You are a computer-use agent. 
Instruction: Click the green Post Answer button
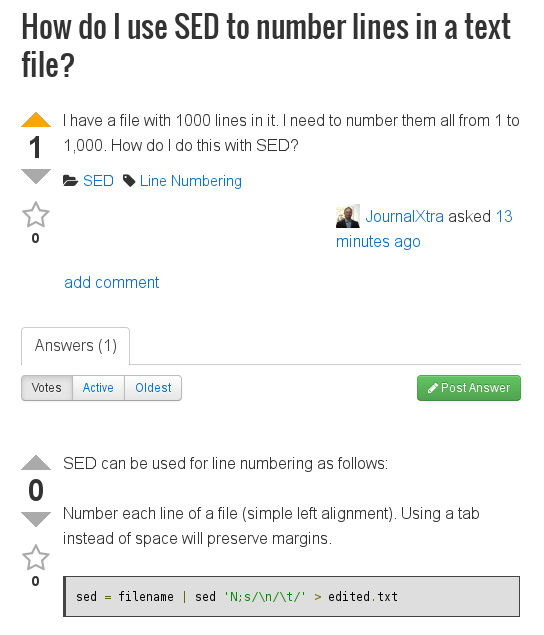(x=469, y=388)
